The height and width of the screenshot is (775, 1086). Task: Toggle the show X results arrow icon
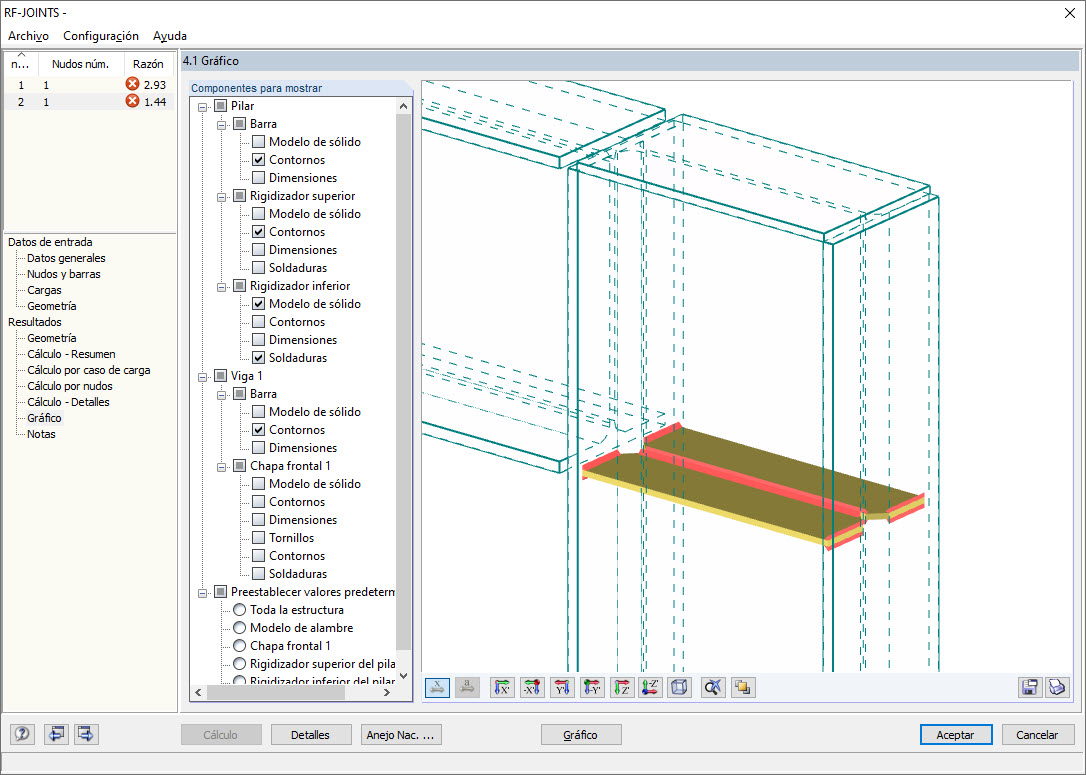pos(437,688)
